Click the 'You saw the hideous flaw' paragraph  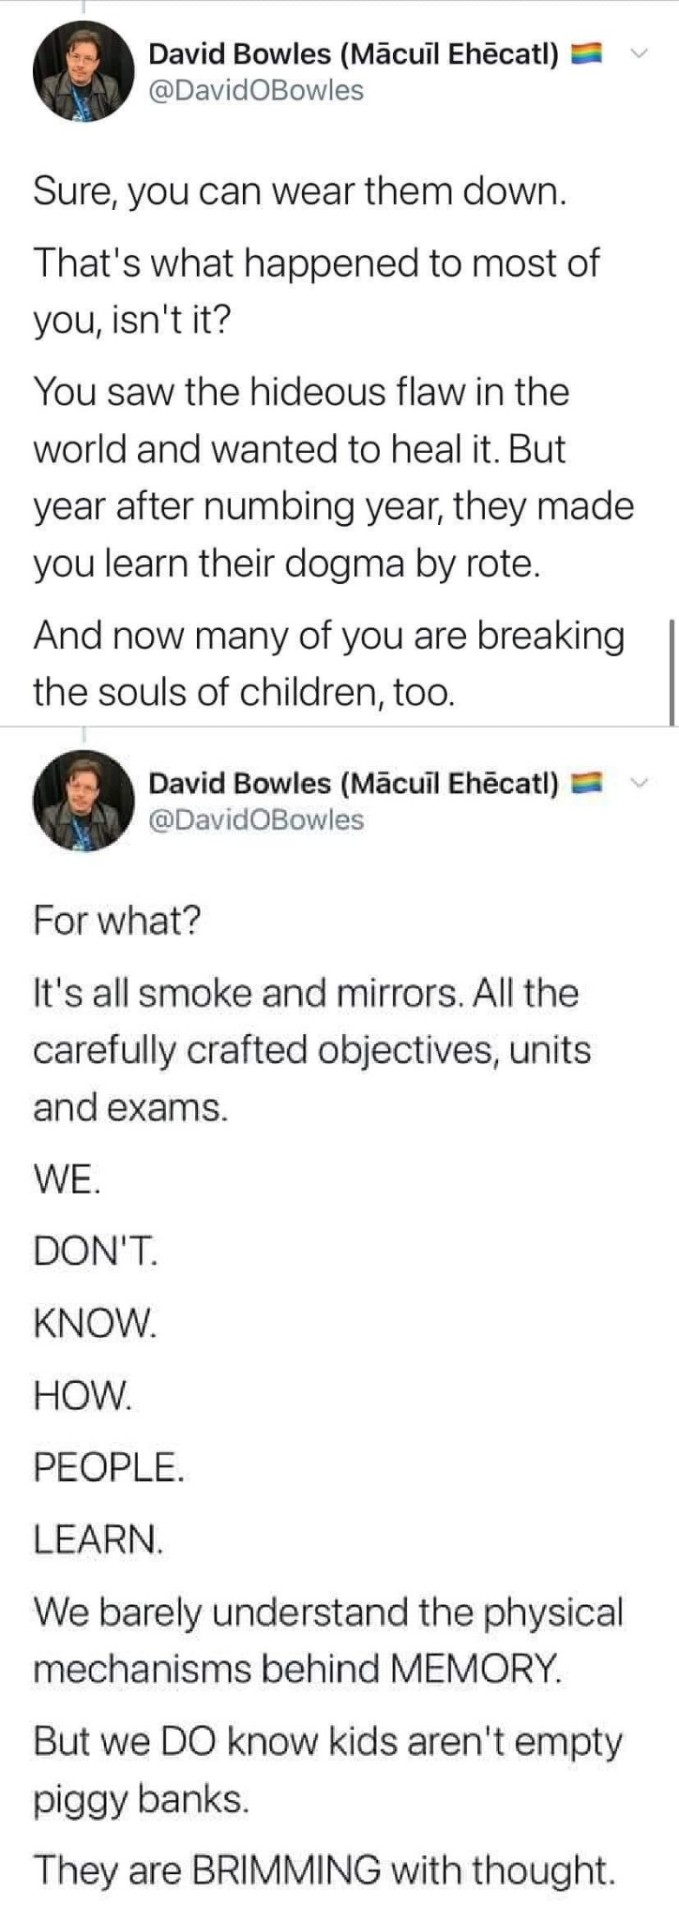click(x=333, y=477)
